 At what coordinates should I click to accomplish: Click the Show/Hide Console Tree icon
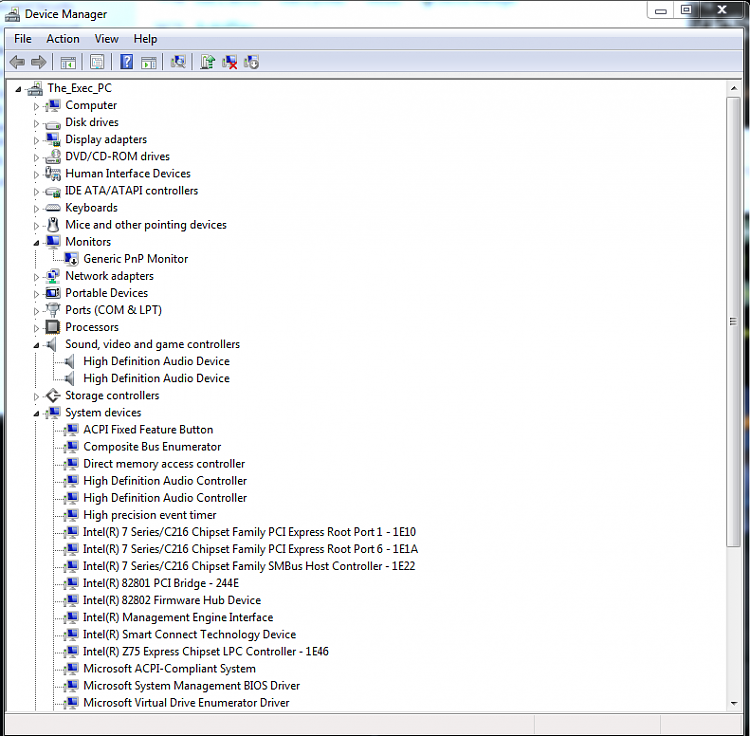coord(68,62)
